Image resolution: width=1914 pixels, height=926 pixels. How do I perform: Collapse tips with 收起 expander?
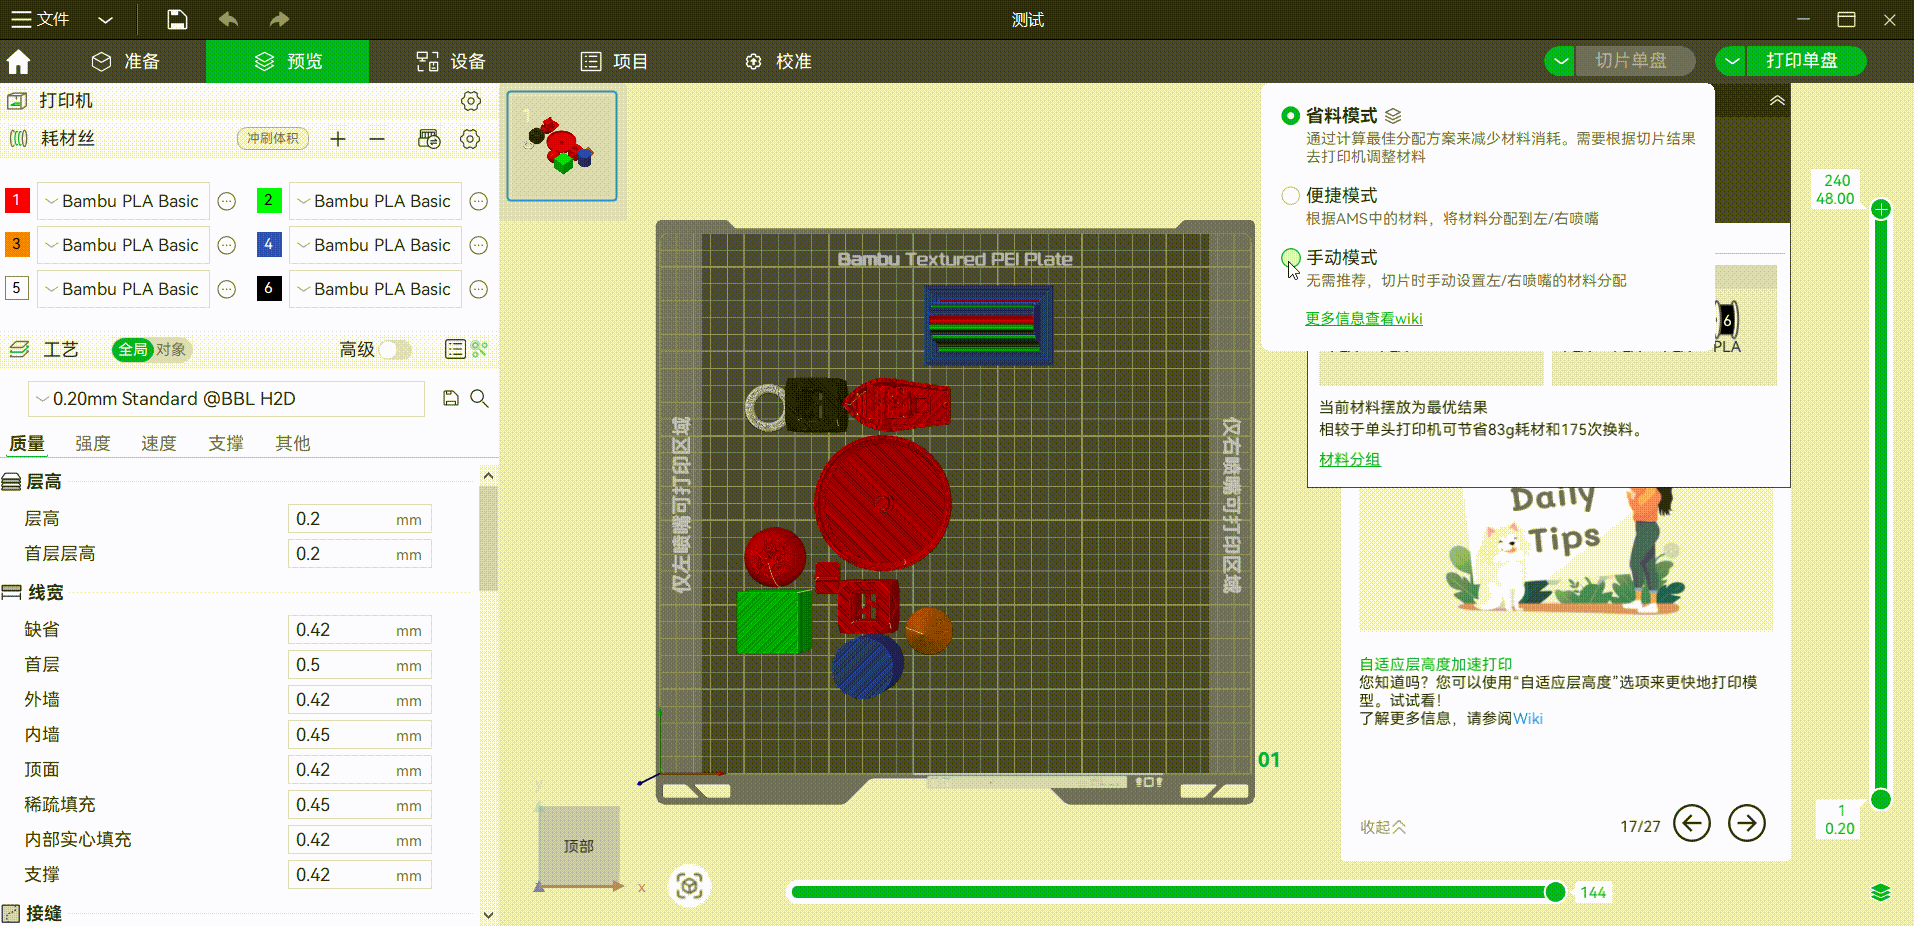(1383, 827)
